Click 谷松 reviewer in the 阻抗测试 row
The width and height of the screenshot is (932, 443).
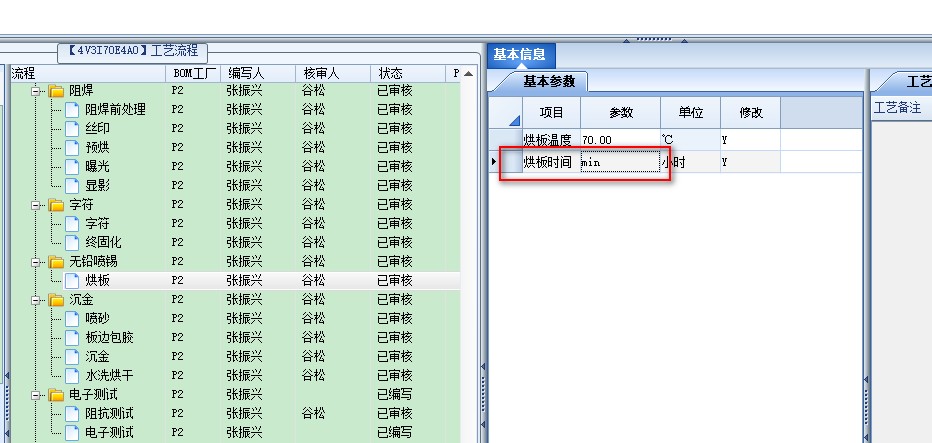313,413
